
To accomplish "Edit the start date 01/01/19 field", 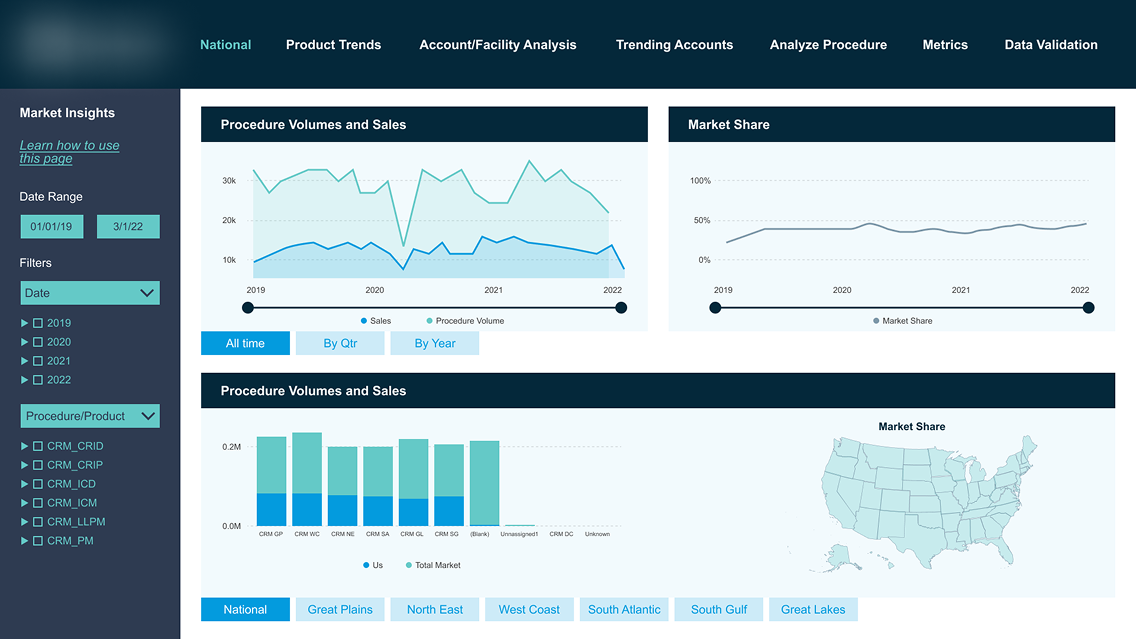I will pyautogui.click(x=51, y=226).
